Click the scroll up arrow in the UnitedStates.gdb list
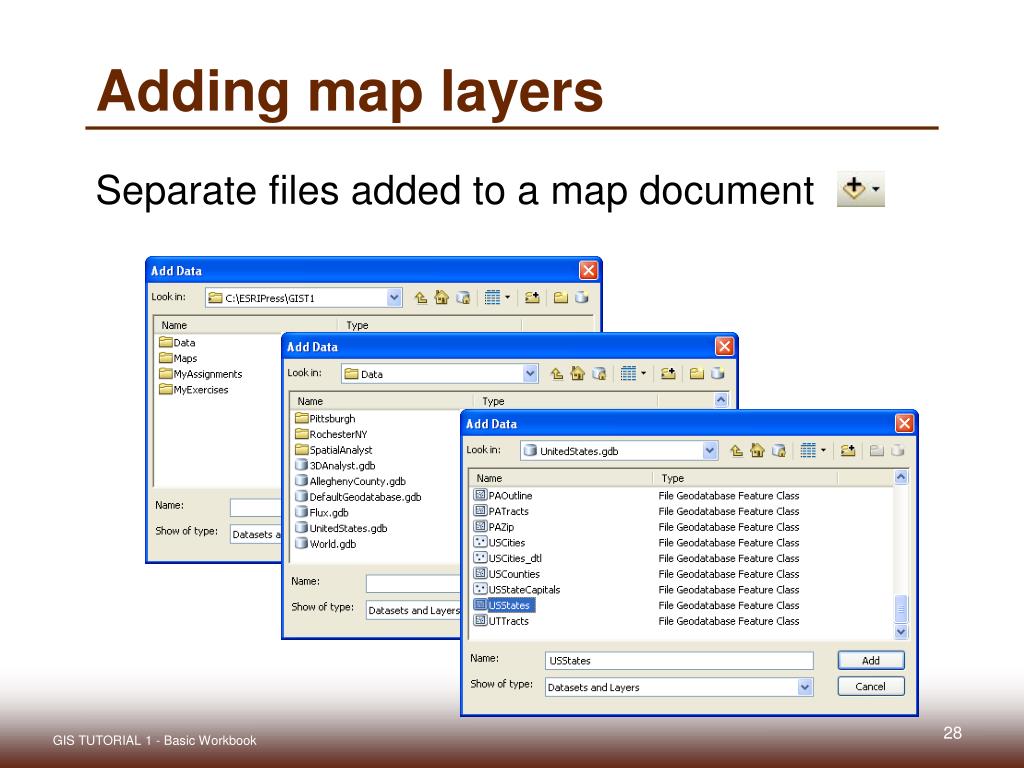This screenshot has height=768, width=1024. (x=901, y=477)
